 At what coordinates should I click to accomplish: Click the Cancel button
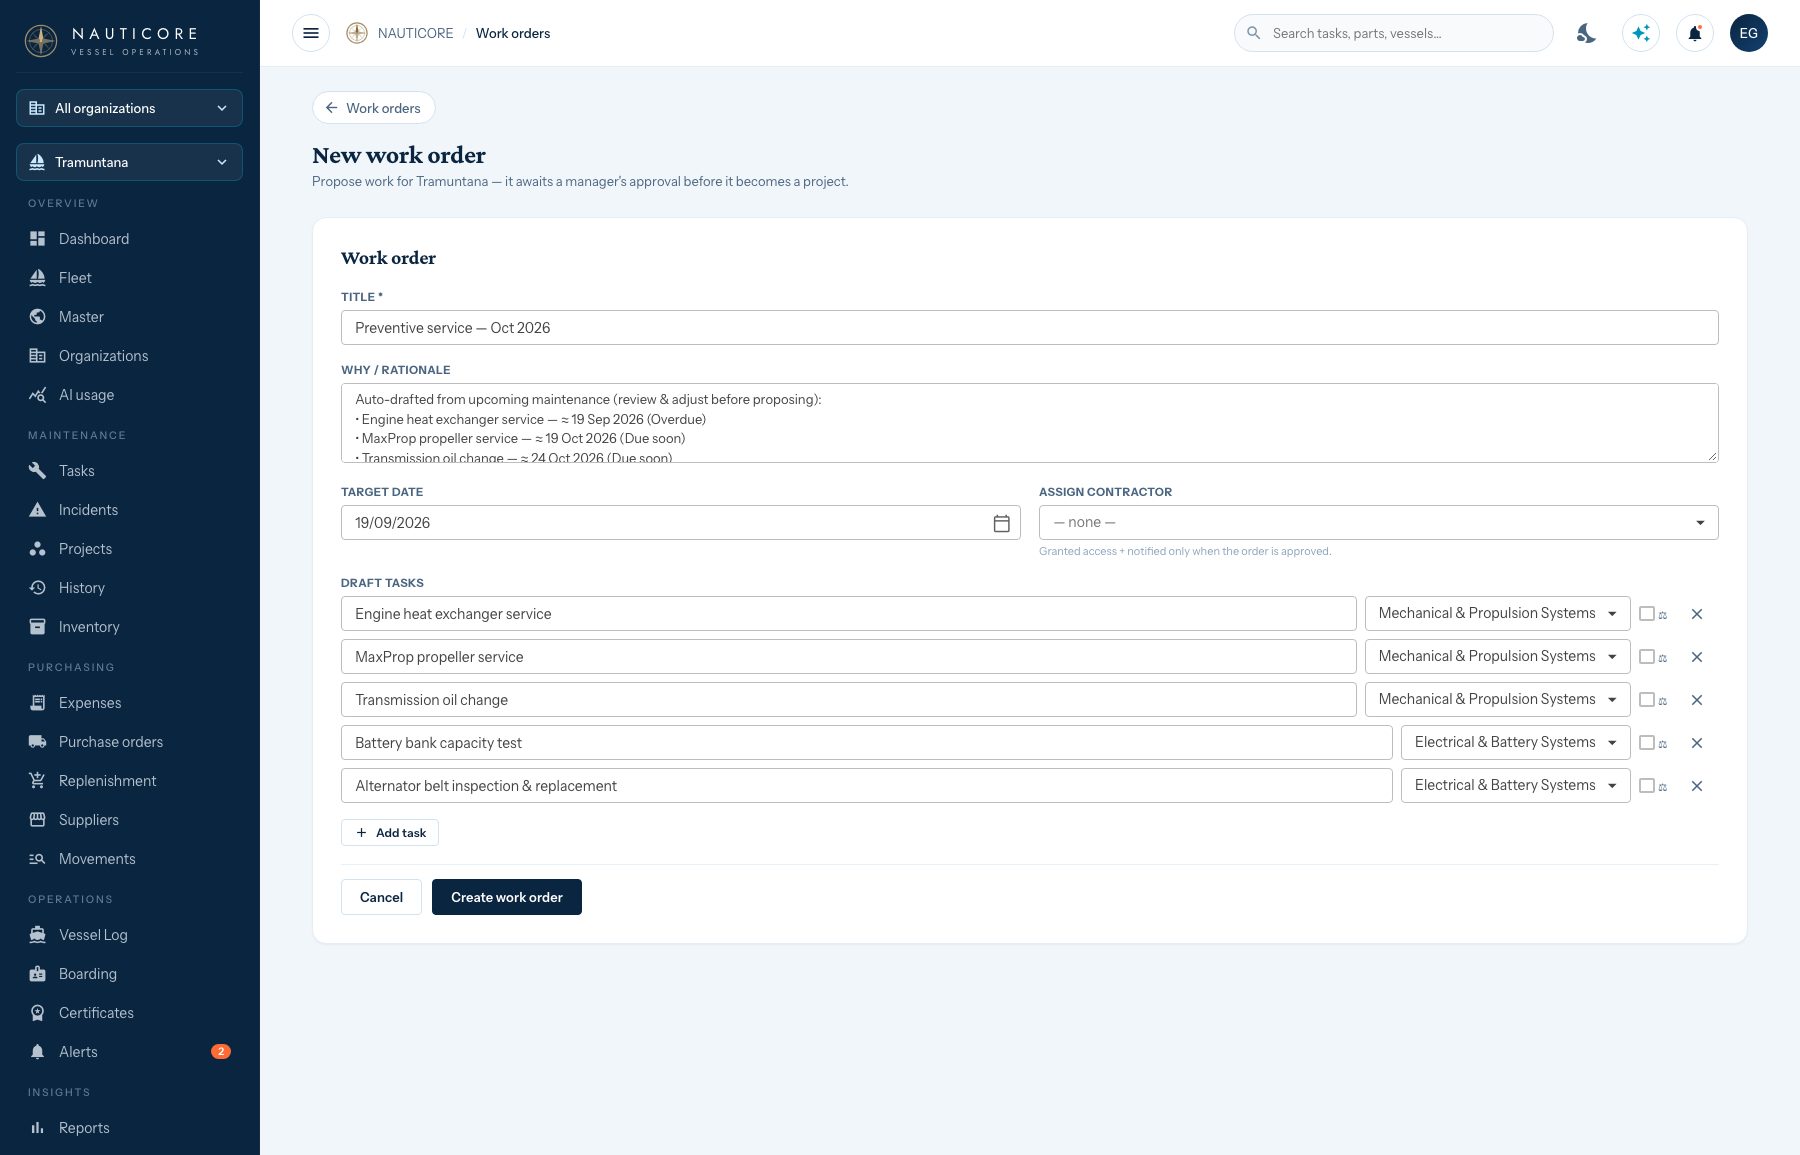(x=381, y=897)
